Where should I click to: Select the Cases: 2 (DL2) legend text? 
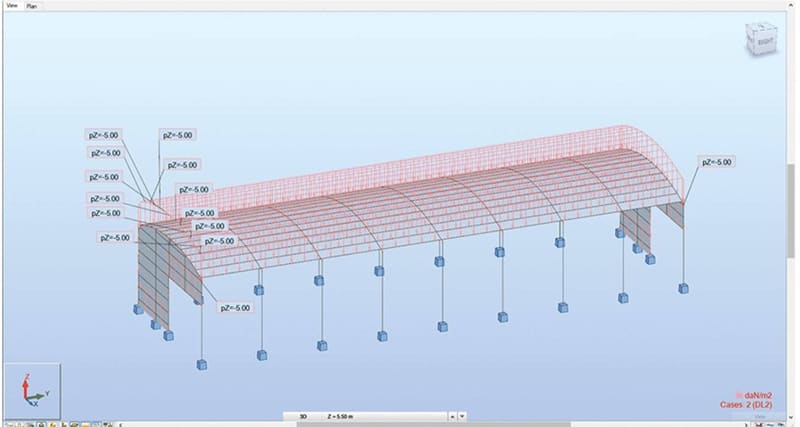[x=746, y=405]
